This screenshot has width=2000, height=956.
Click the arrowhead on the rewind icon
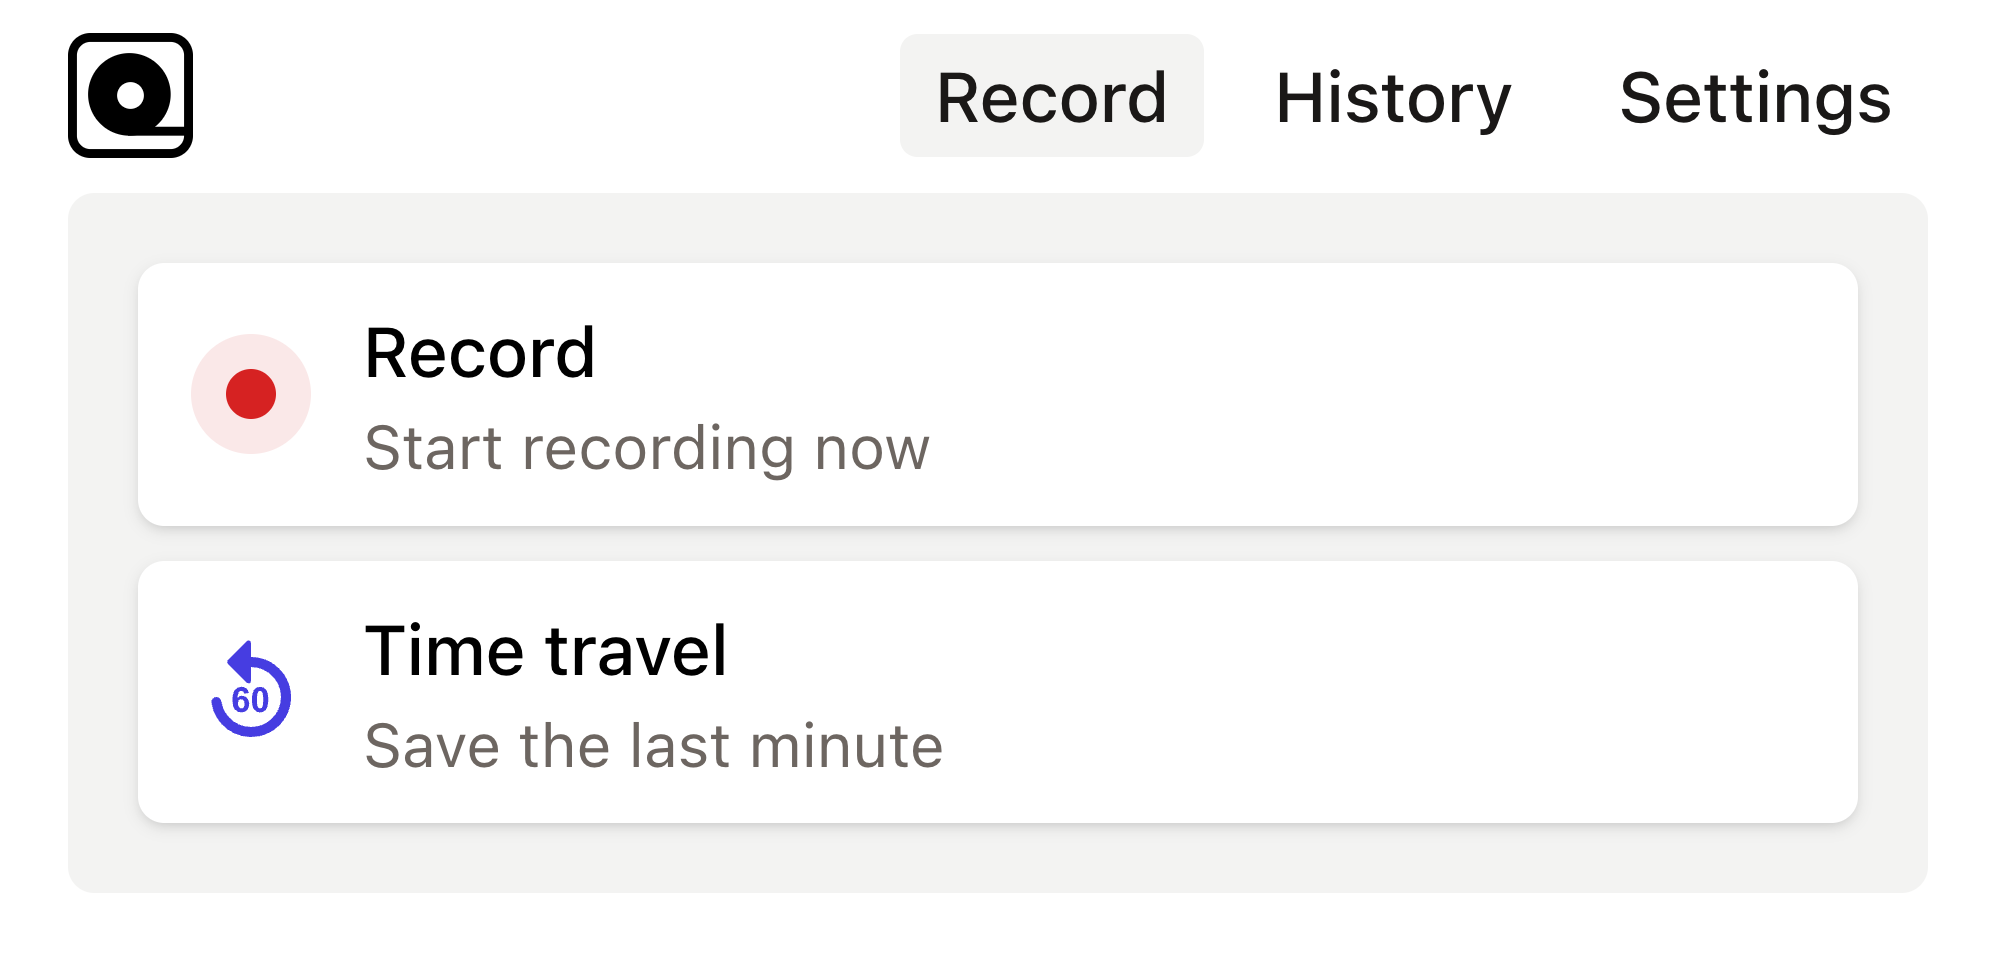coord(241,660)
